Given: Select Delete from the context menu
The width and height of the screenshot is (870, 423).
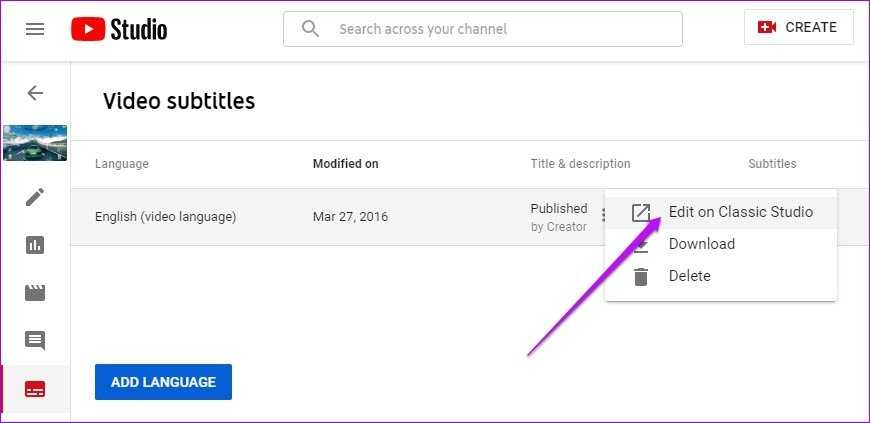Looking at the screenshot, I should 689,276.
